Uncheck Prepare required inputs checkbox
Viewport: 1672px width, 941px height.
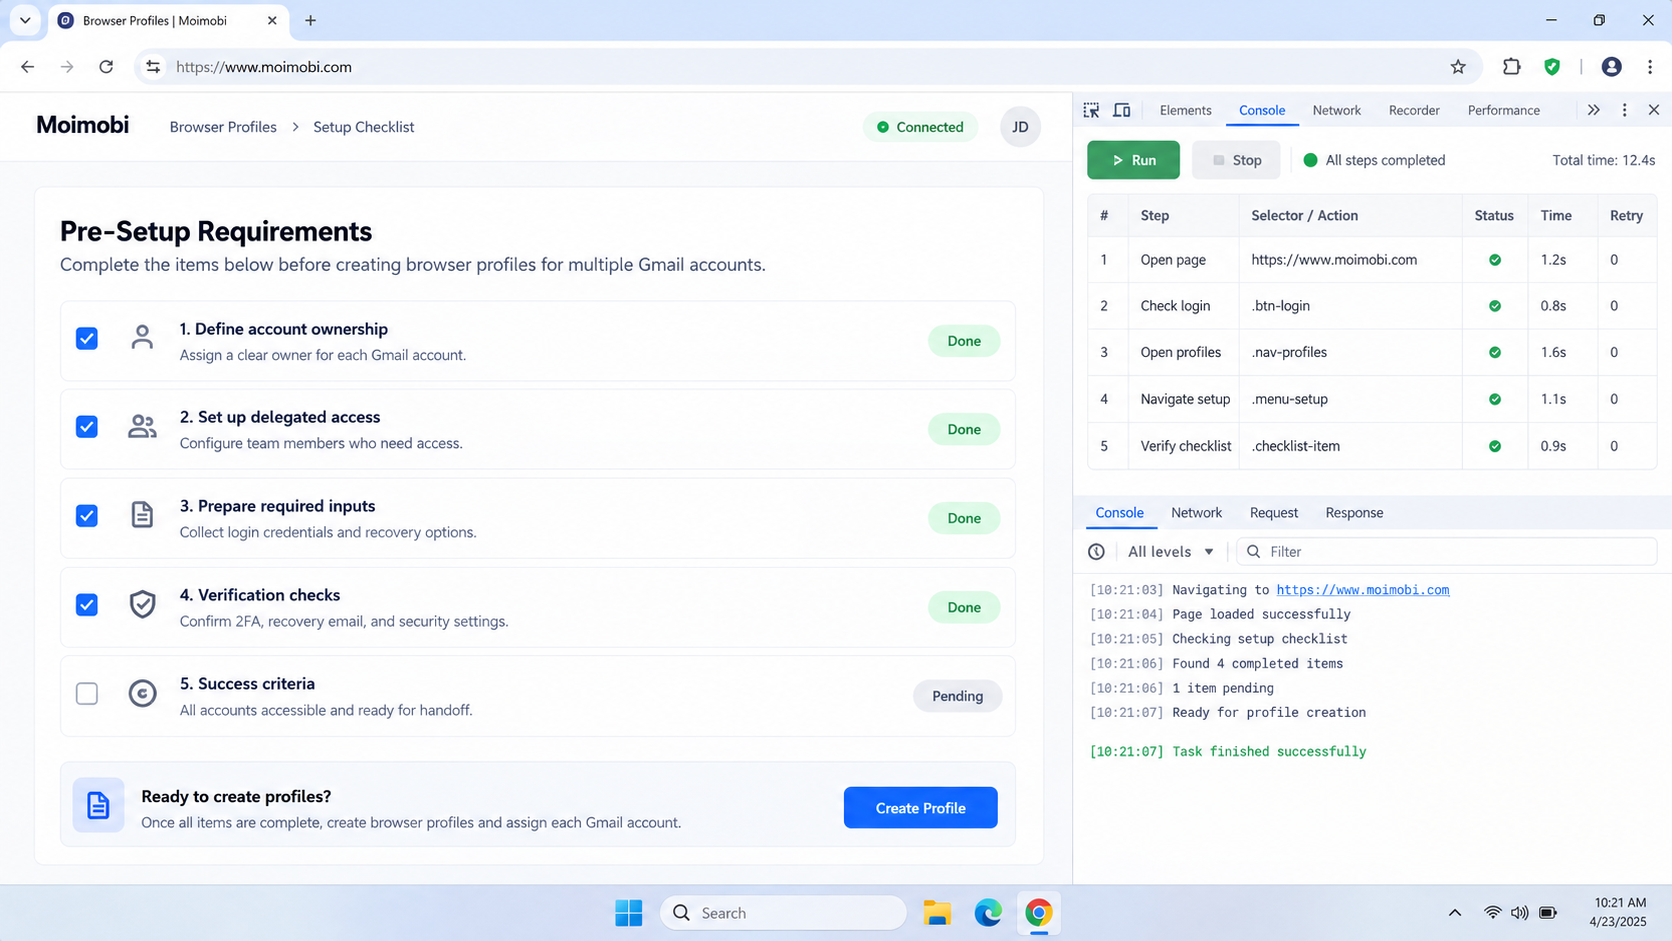click(x=87, y=516)
